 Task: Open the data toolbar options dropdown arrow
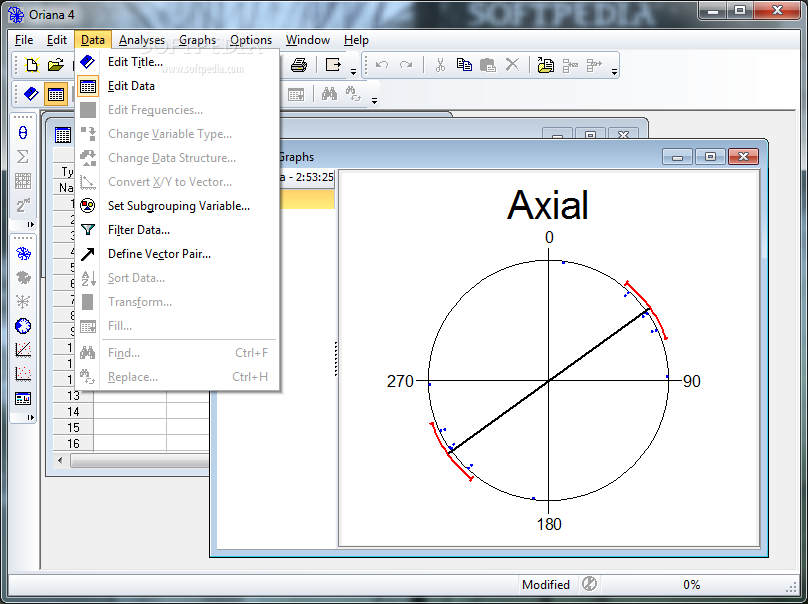coord(375,100)
